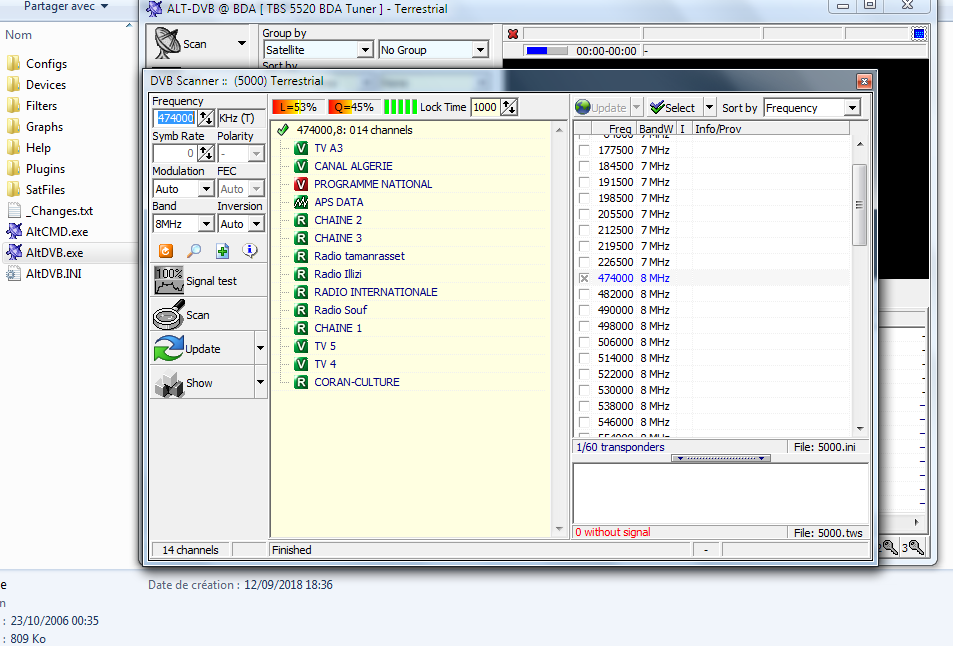
Task: Click the info bubble icon
Action: point(249,251)
